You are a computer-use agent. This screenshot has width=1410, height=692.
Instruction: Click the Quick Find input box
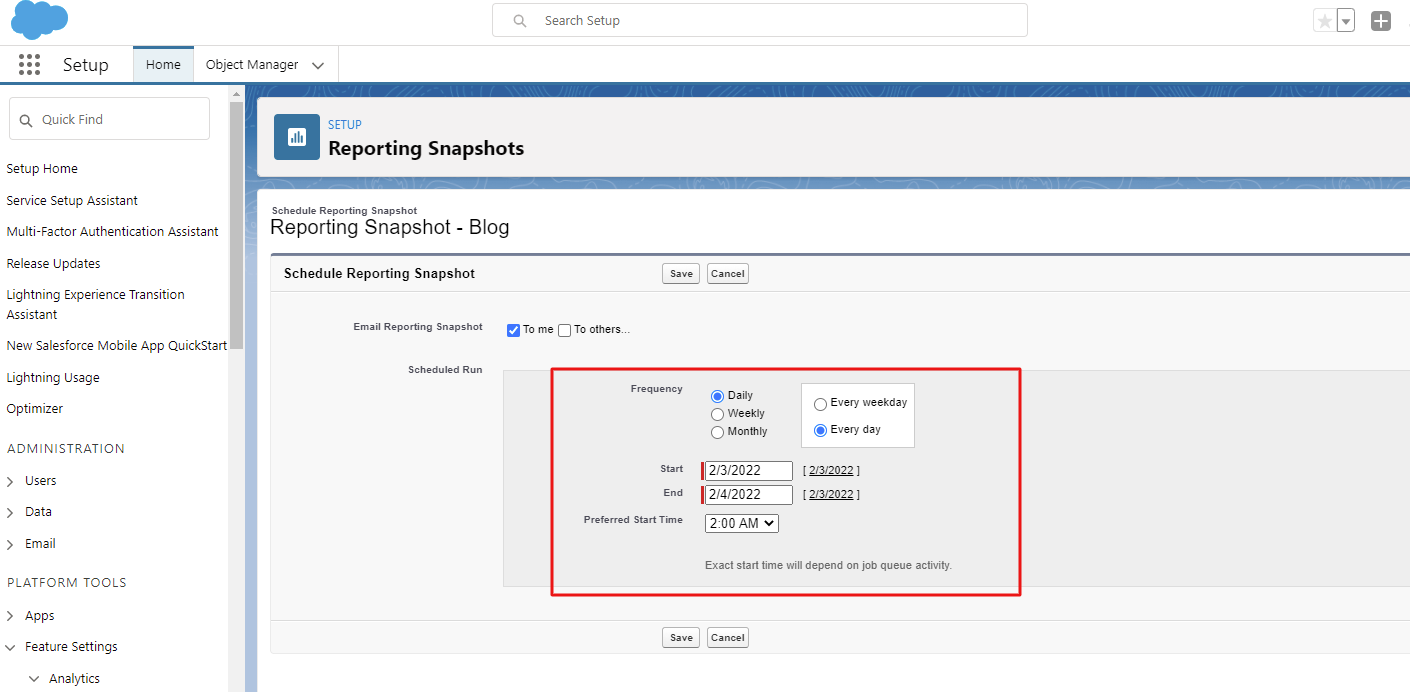click(109, 119)
